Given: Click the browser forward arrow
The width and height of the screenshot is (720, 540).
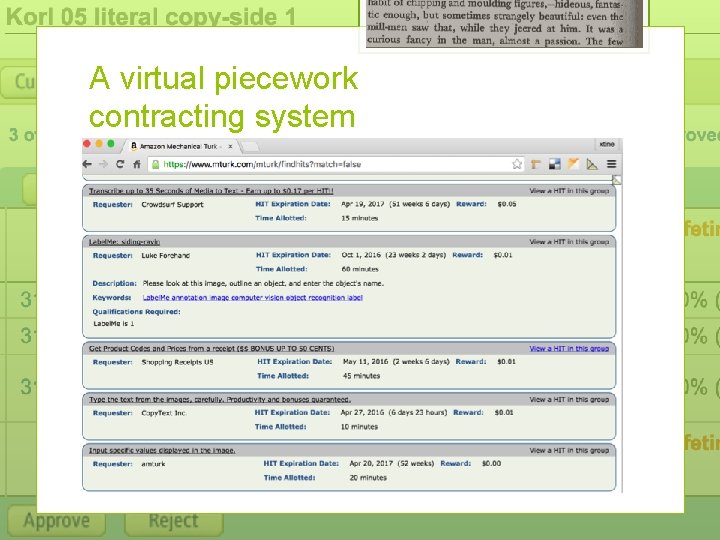Looking at the screenshot, I should coord(103,164).
